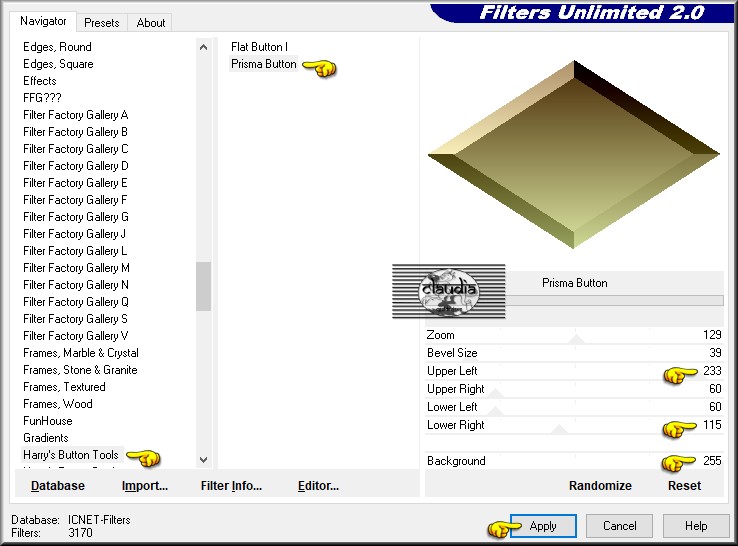This screenshot has height=546, width=738.
Task: Select Frames, Marble & Crystal category
Action: click(x=81, y=353)
